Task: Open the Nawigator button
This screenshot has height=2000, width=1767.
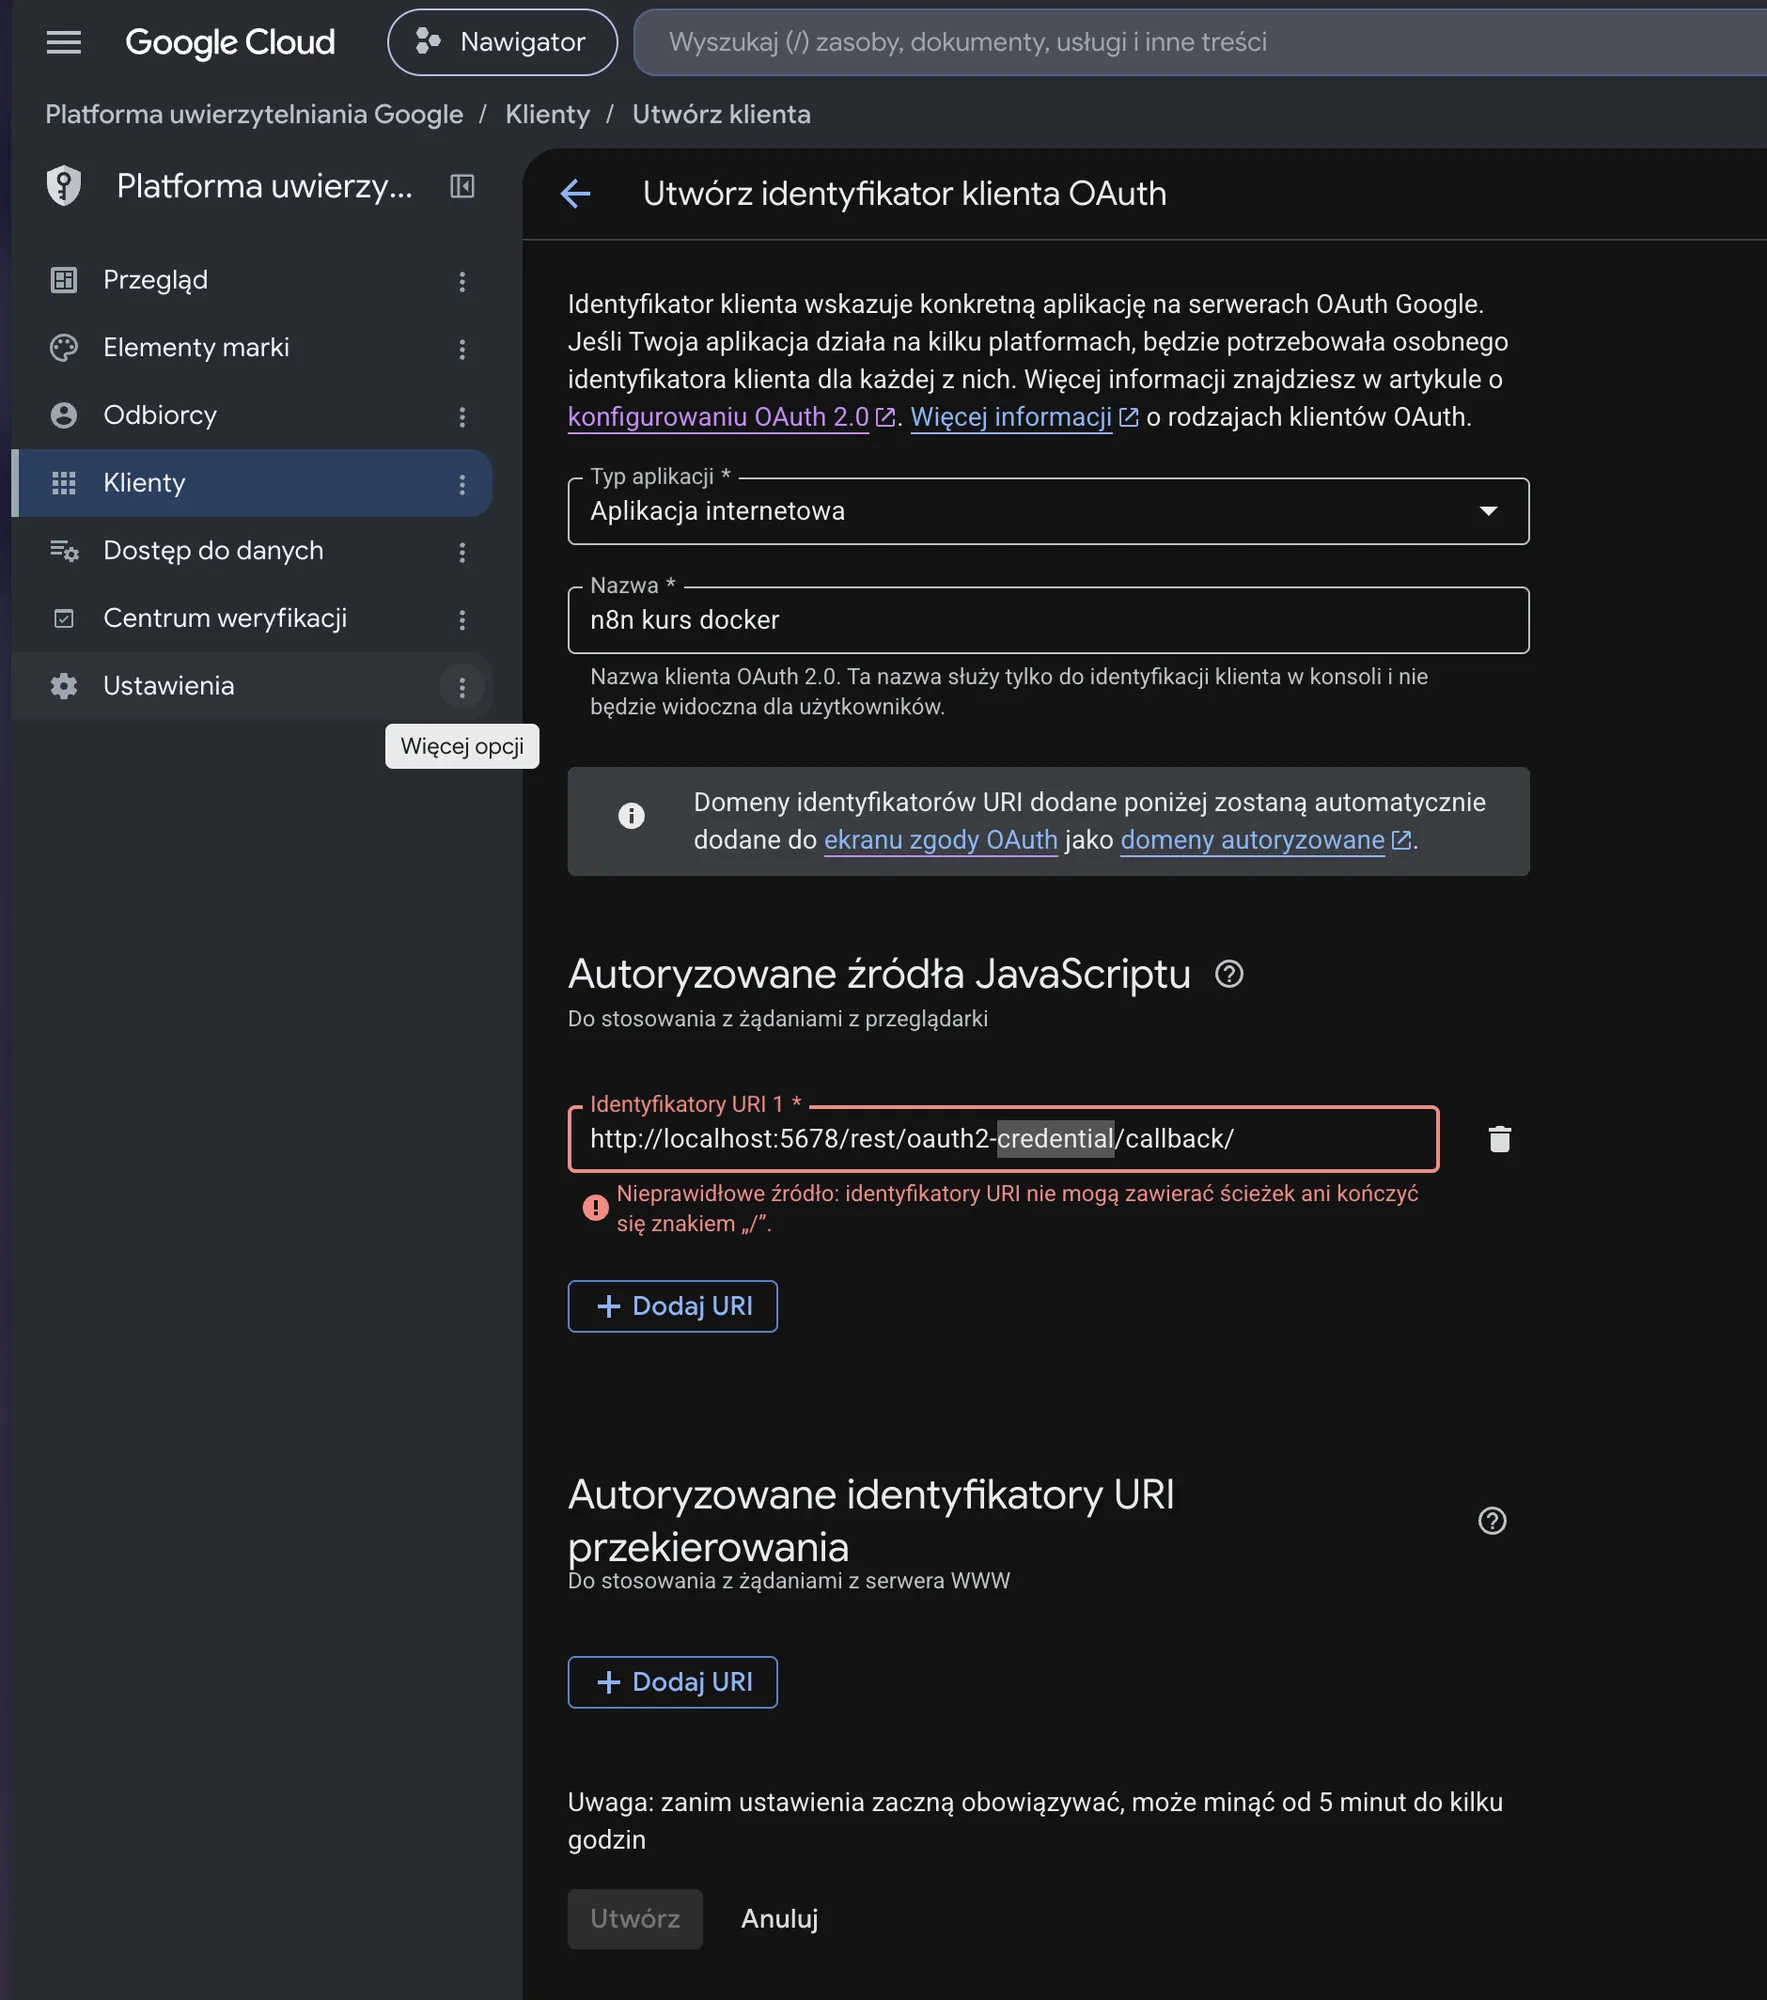Action: click(502, 42)
